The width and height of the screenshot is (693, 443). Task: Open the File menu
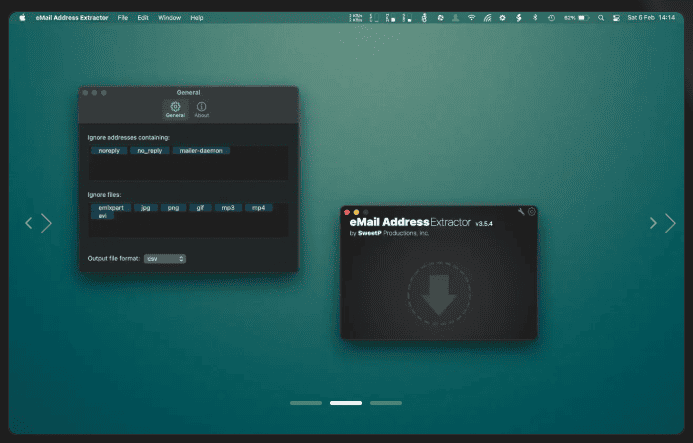[x=123, y=18]
